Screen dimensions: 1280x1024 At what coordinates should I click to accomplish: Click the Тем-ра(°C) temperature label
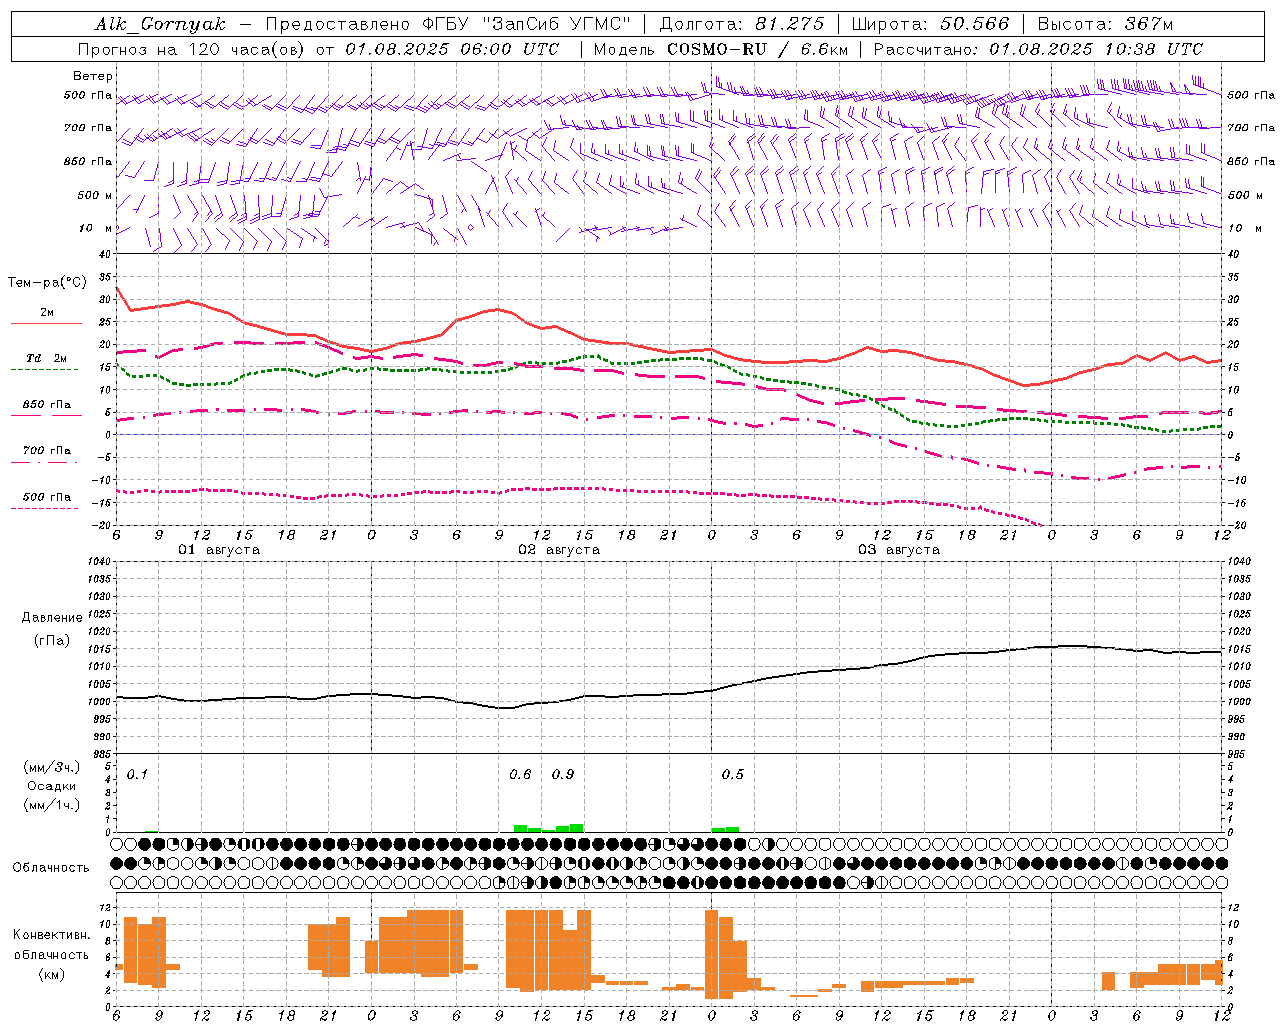47,283
